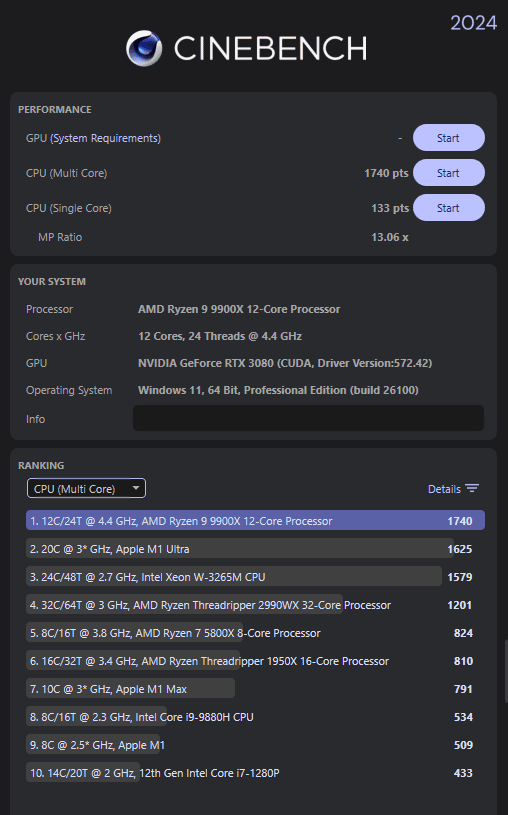Click the AMD Ryzen 9 9900X processor name
Screen dimensions: 508x815
coord(239,309)
